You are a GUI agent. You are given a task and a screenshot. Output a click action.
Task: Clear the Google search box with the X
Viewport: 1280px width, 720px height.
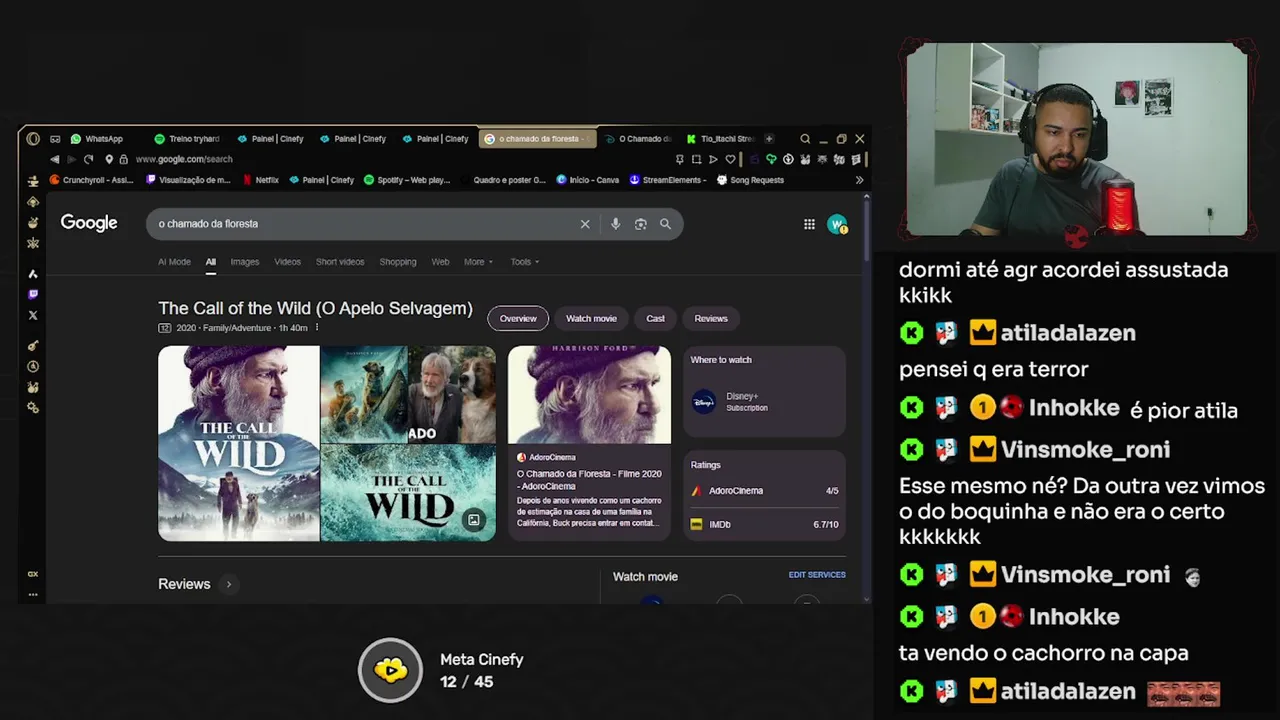pyautogui.click(x=585, y=224)
